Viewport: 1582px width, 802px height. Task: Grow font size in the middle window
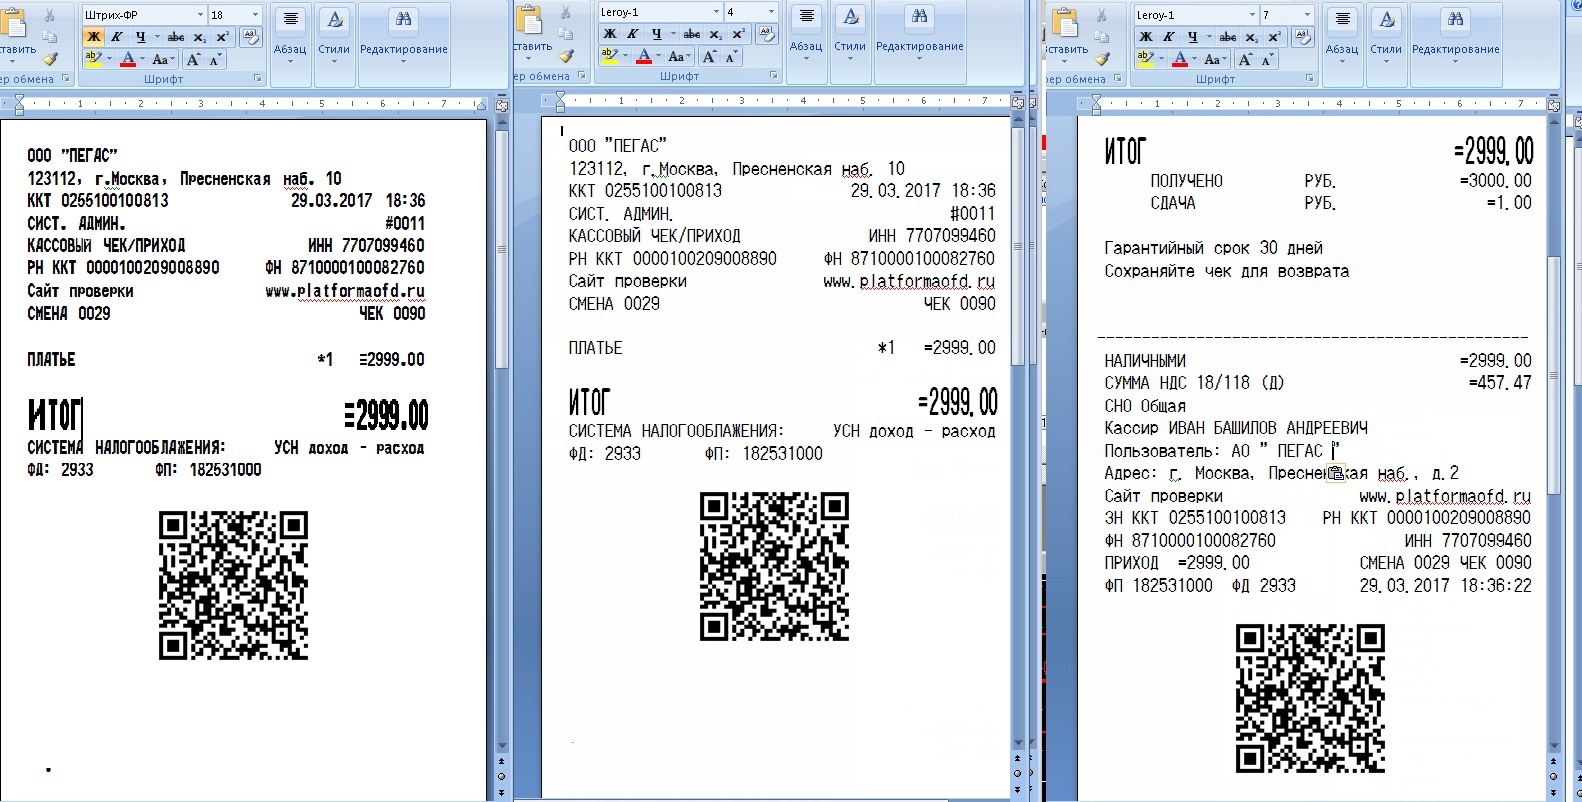(710, 57)
